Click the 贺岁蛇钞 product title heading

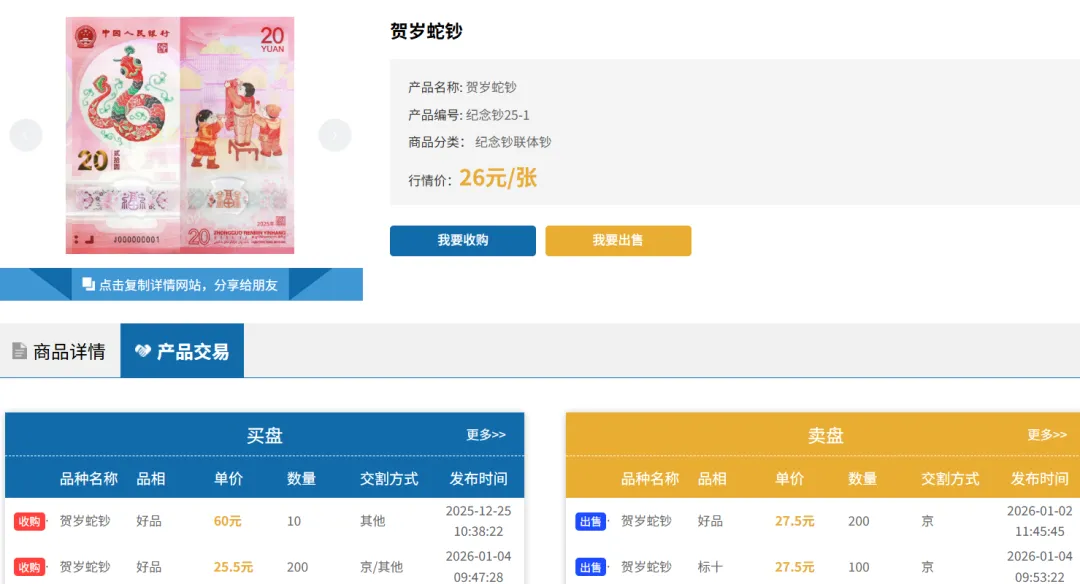pyautogui.click(x=426, y=31)
